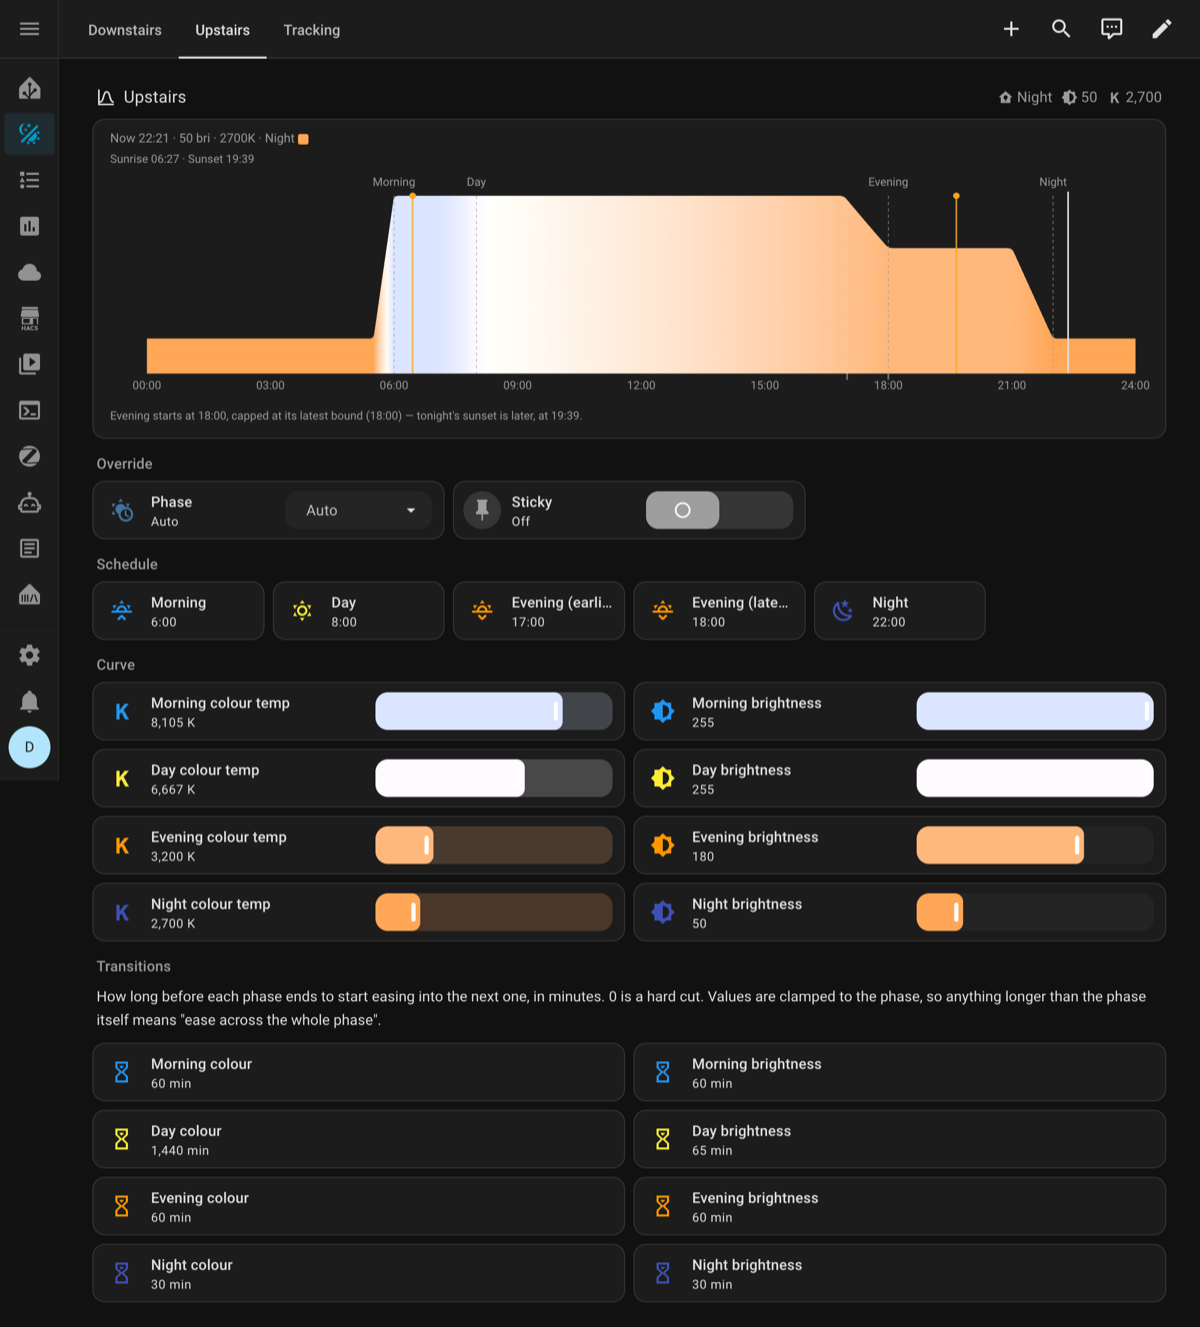
Task: Open Settings gear in sidebar
Action: [29, 655]
